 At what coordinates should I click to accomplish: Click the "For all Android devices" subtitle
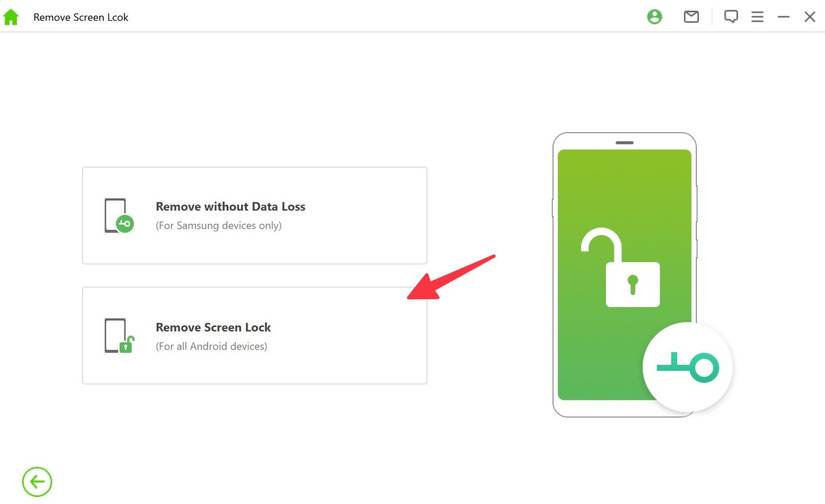pyautogui.click(x=212, y=346)
